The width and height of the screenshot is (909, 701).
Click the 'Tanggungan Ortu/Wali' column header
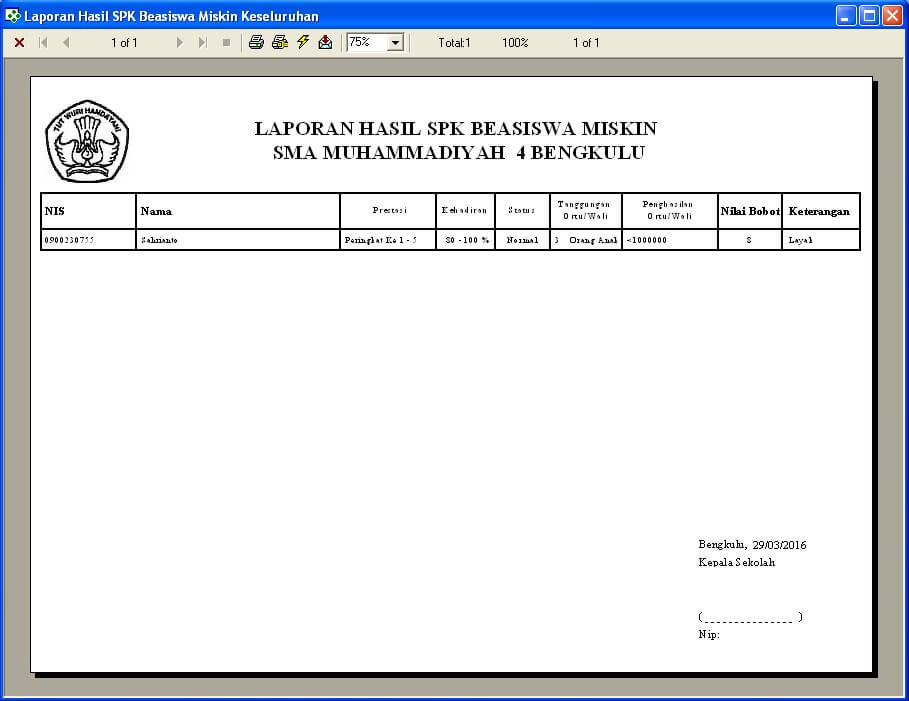click(x=584, y=210)
